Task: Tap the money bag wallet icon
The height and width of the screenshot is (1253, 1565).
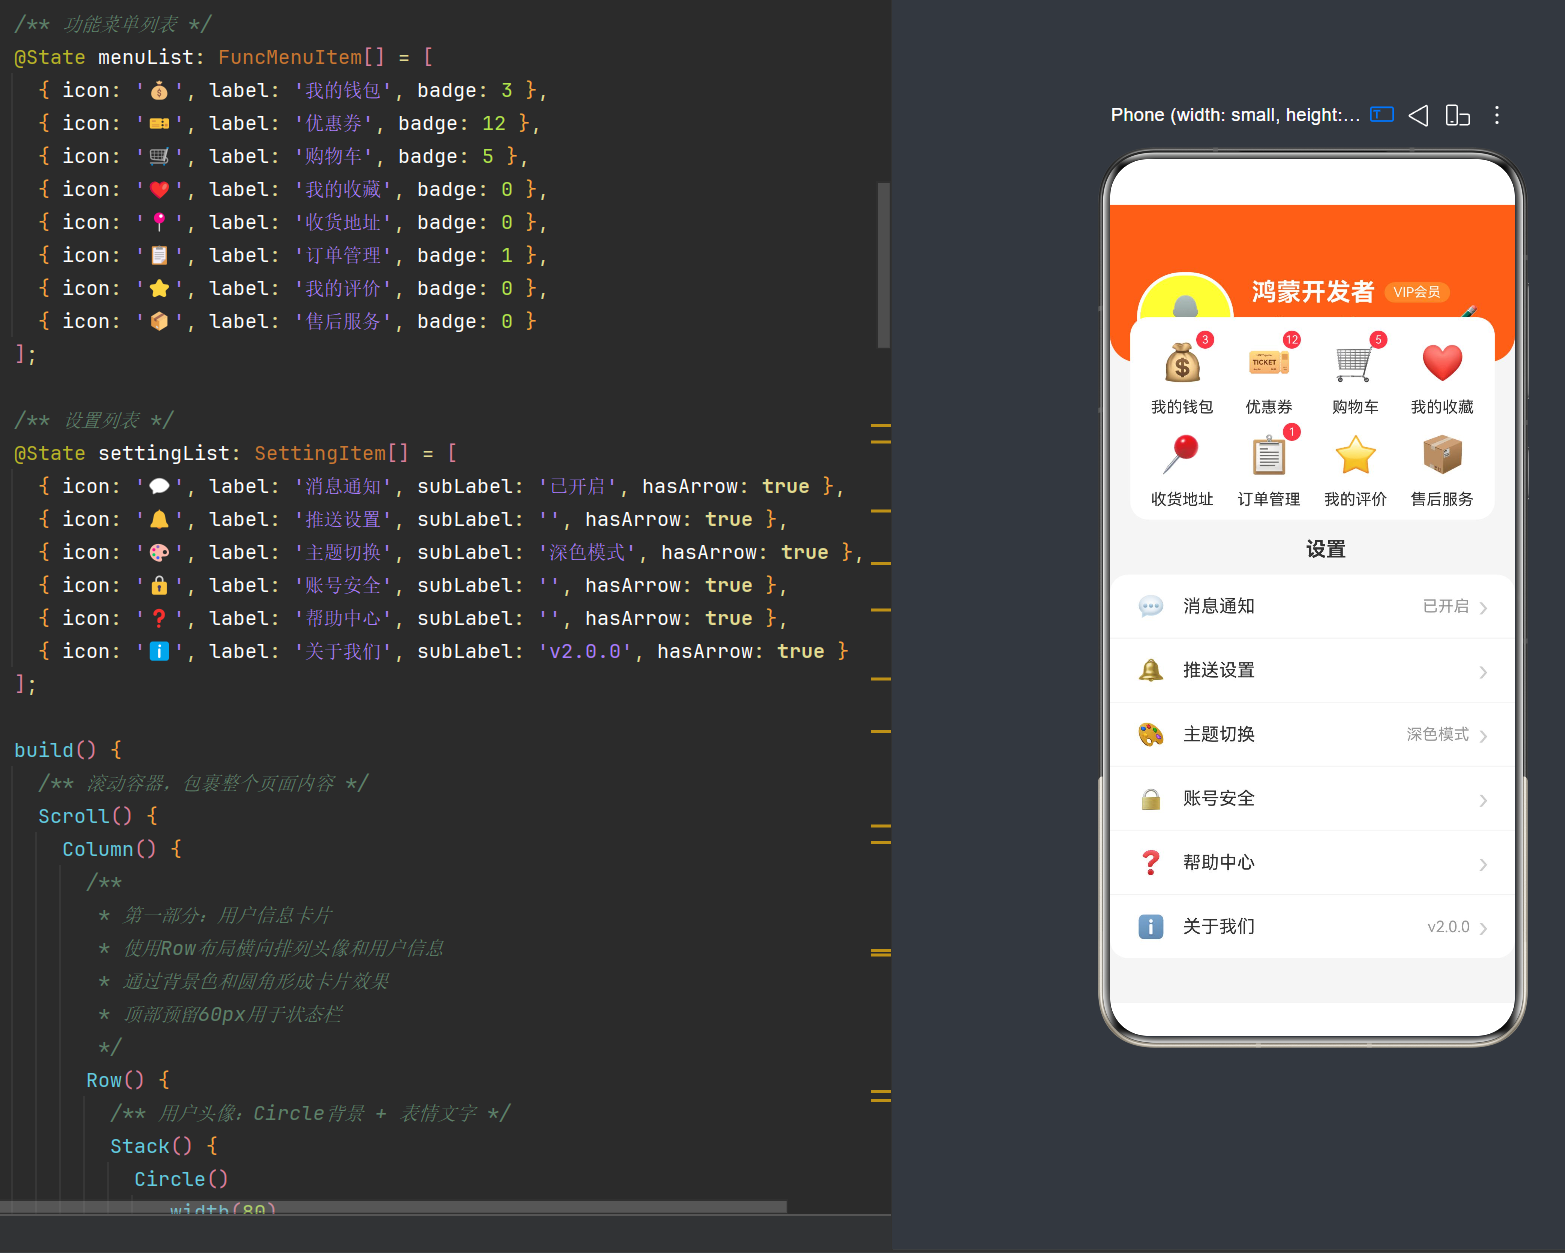Action: pyautogui.click(x=1182, y=362)
